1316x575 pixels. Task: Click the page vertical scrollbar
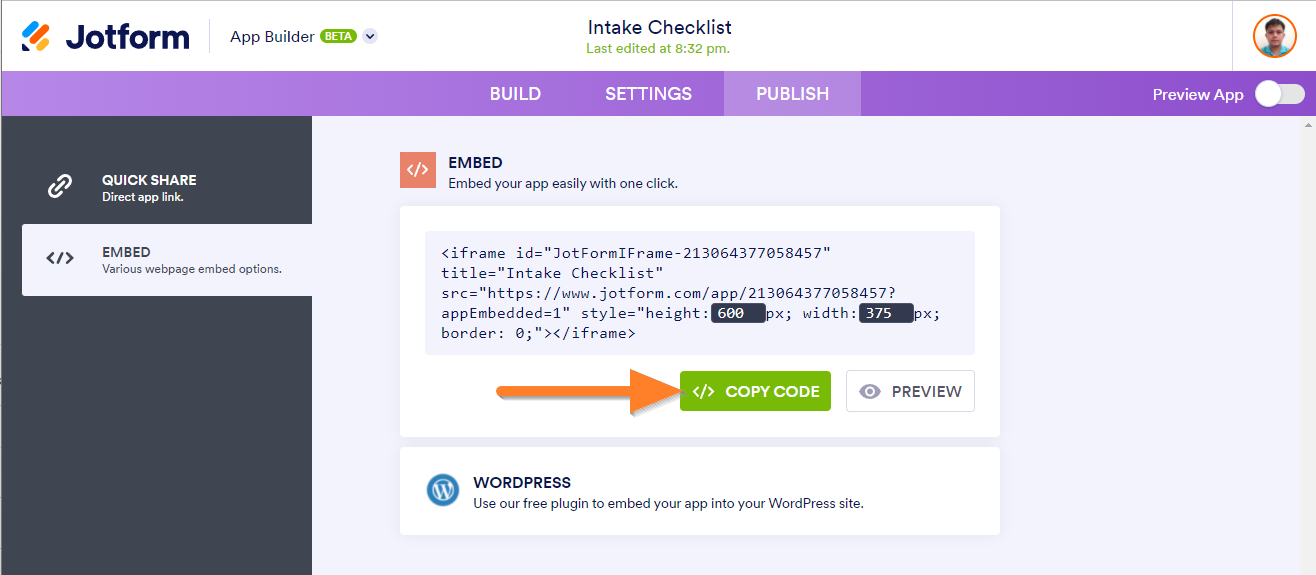[x=1310, y=345]
